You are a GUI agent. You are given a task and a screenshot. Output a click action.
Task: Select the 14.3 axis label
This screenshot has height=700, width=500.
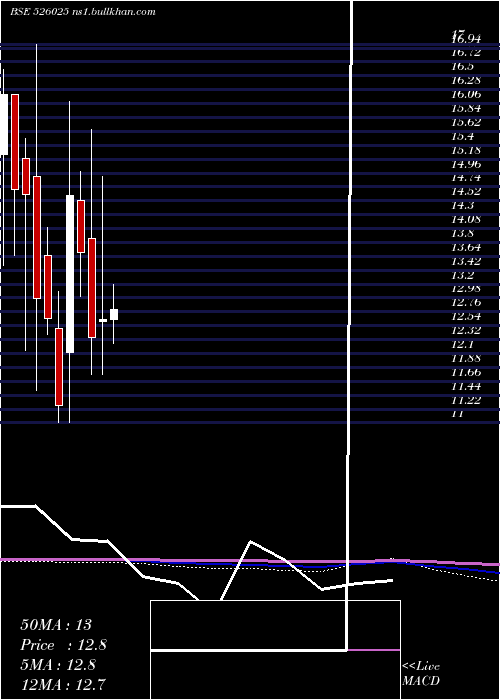462,205
